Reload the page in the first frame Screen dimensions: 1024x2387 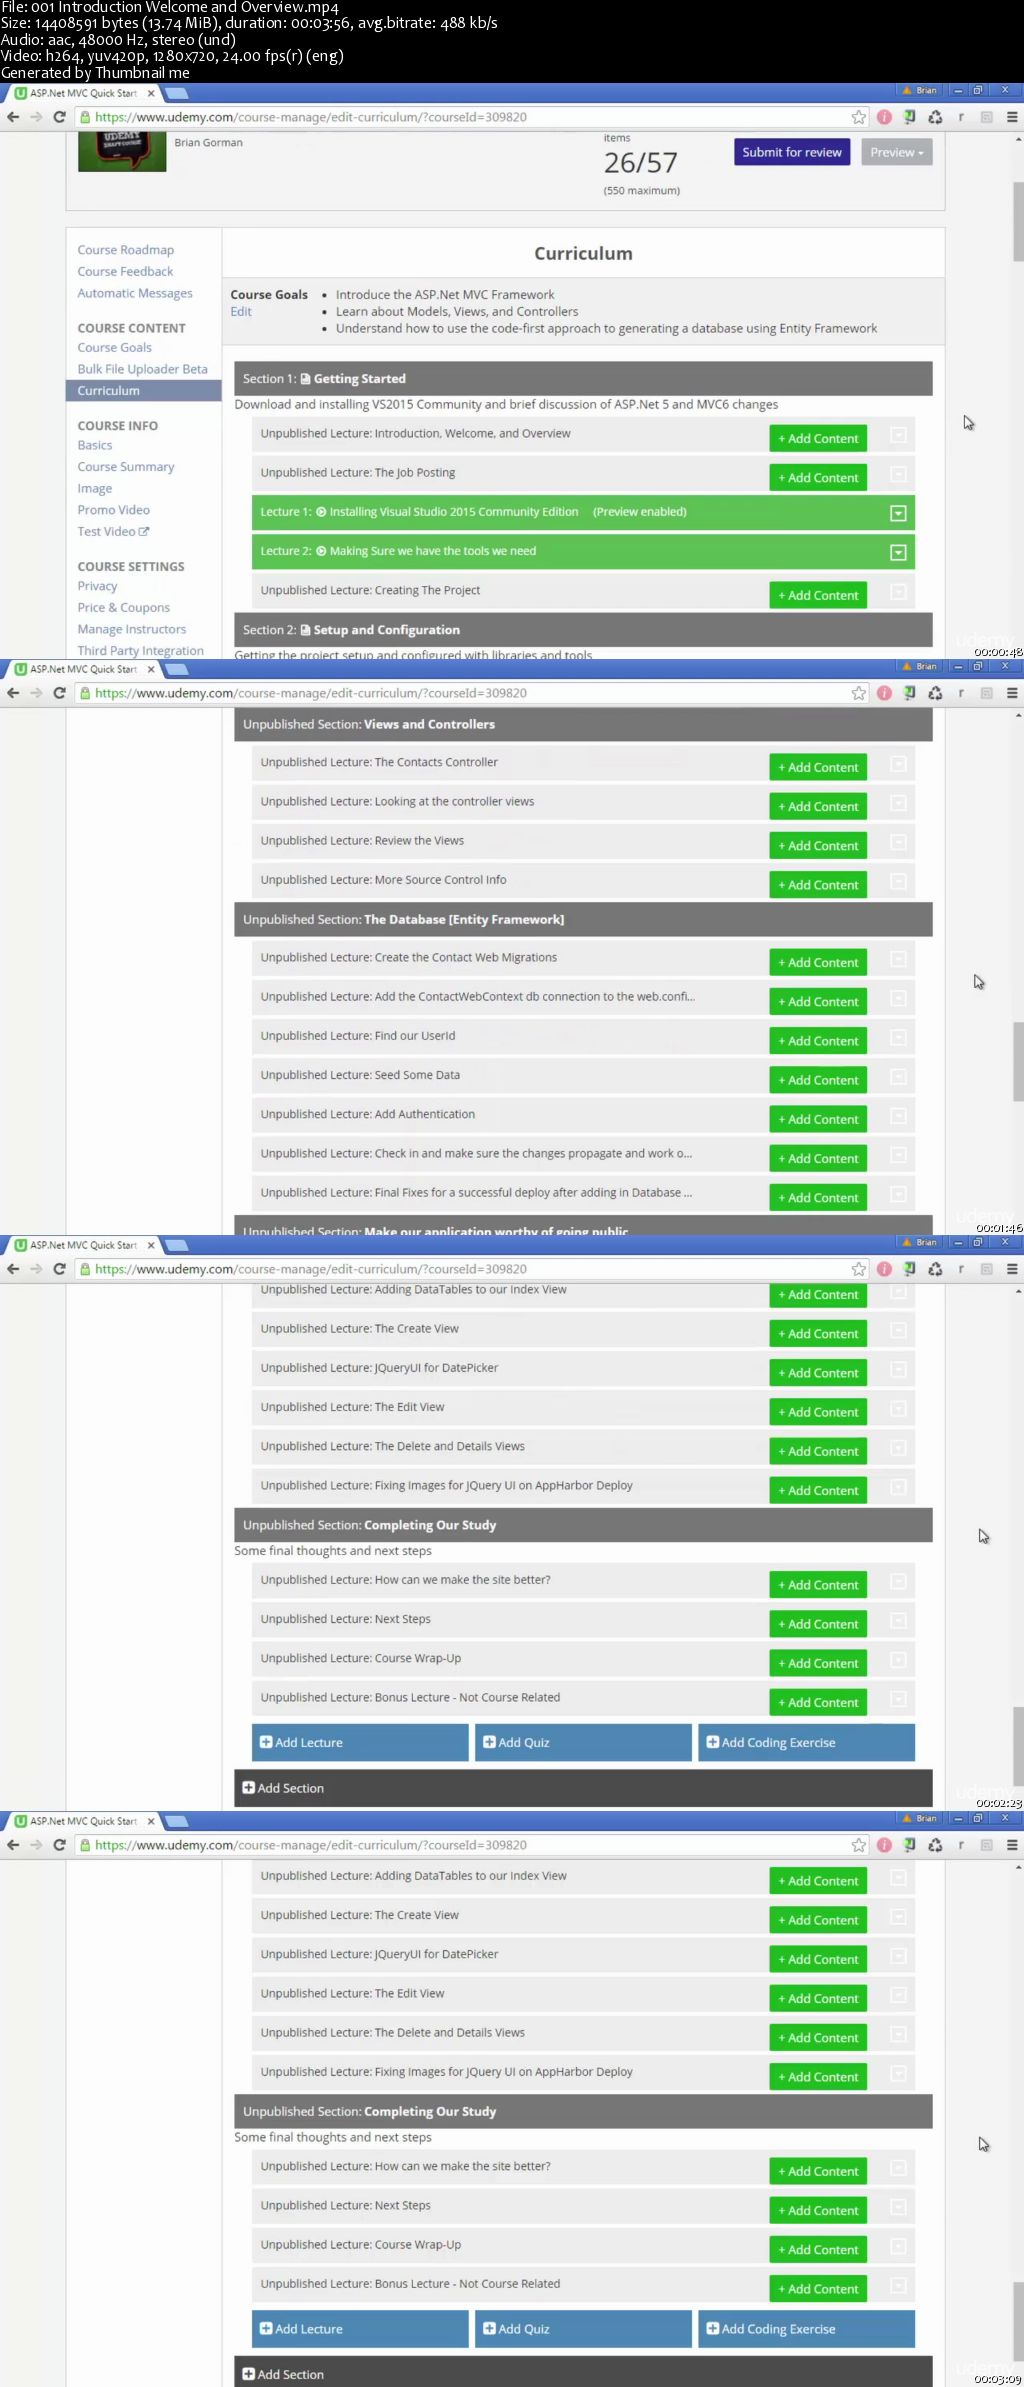coord(59,117)
